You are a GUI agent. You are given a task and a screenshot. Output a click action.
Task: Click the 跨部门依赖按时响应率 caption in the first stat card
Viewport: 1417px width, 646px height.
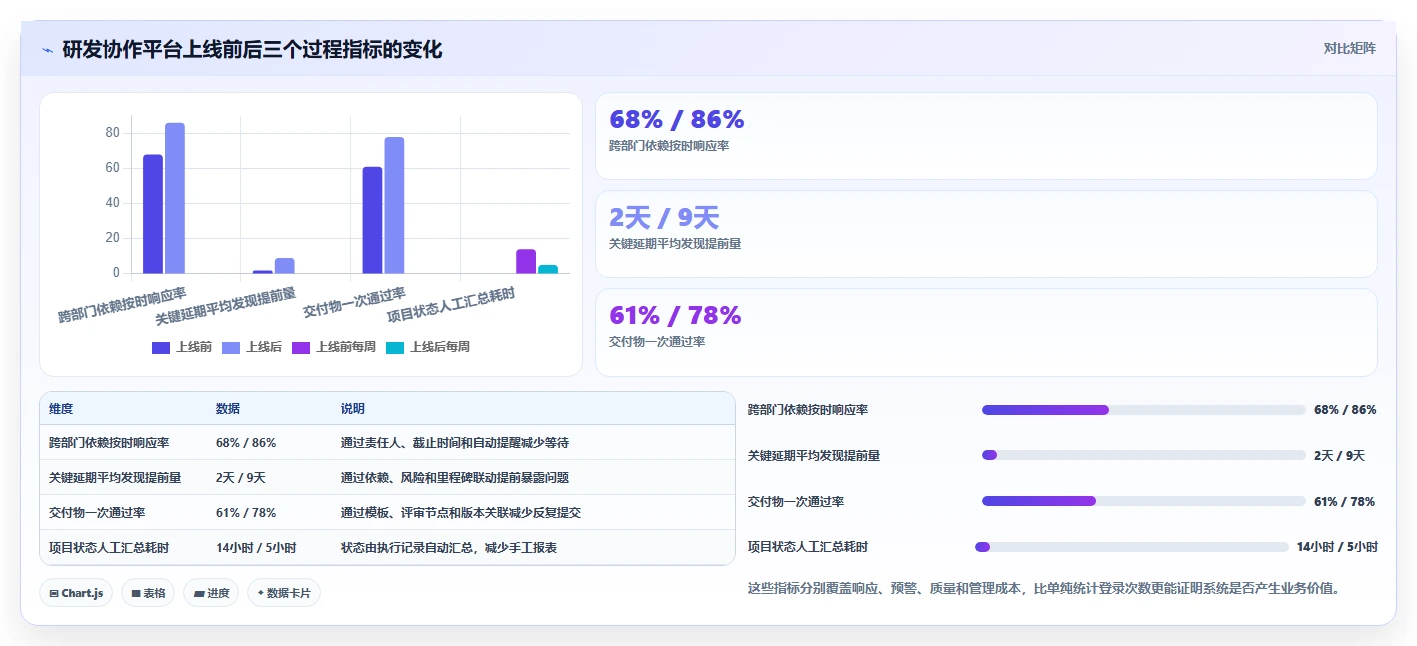(669, 146)
